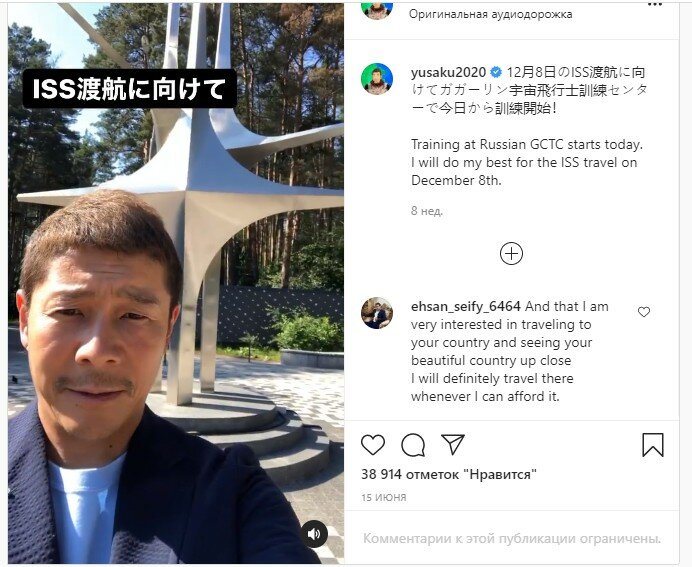Open comment bubble icon under post
Image resolution: width=692 pixels, height=567 pixels.
[x=413, y=445]
